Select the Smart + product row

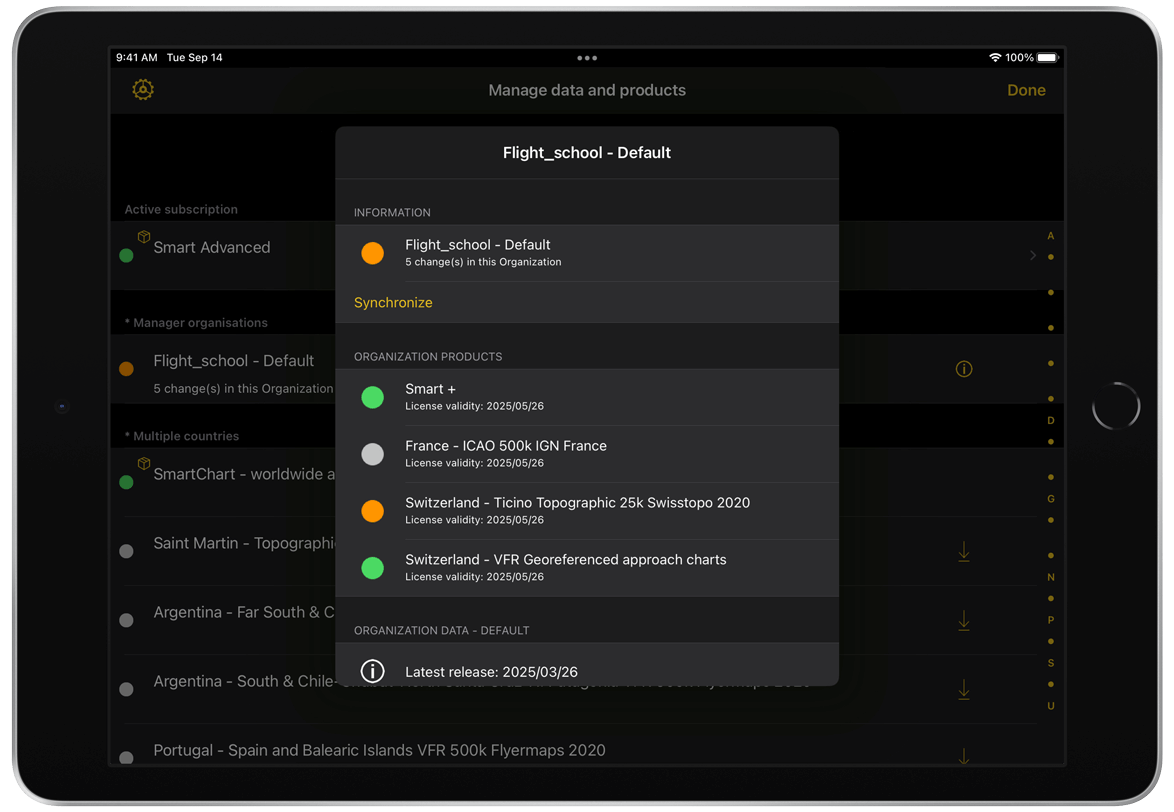click(x=587, y=397)
